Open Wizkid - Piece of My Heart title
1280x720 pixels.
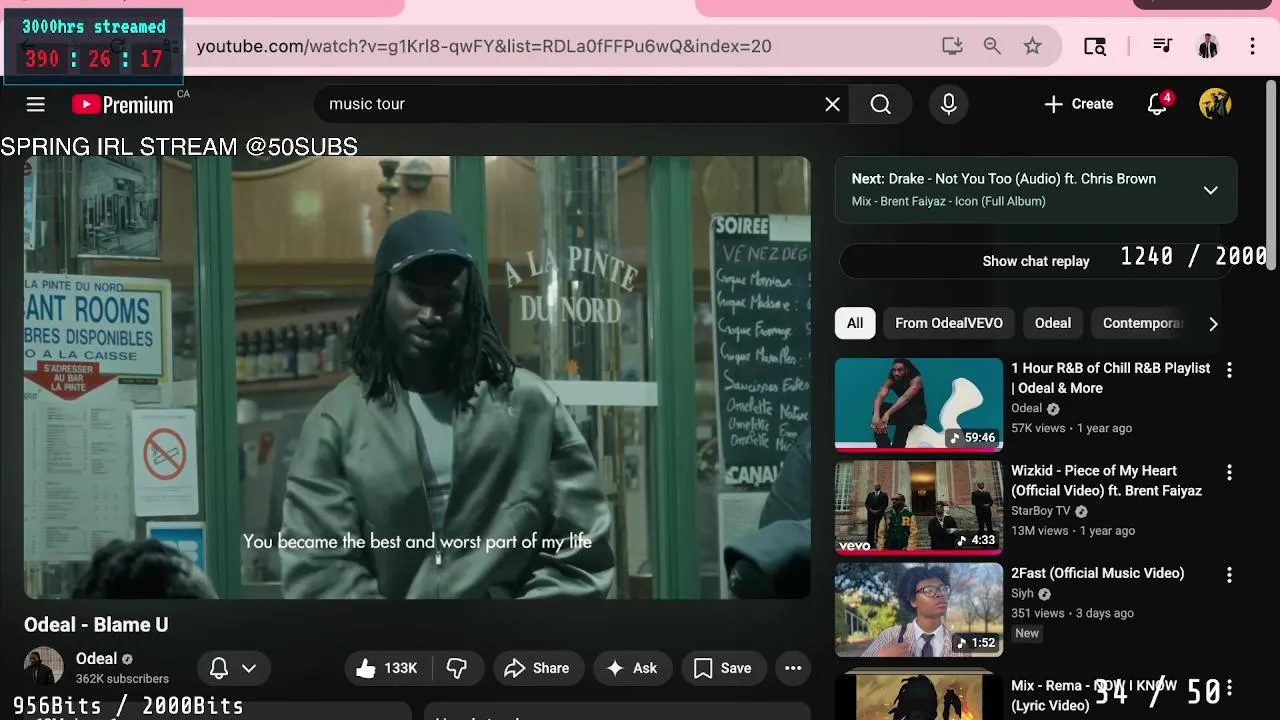(1106, 481)
